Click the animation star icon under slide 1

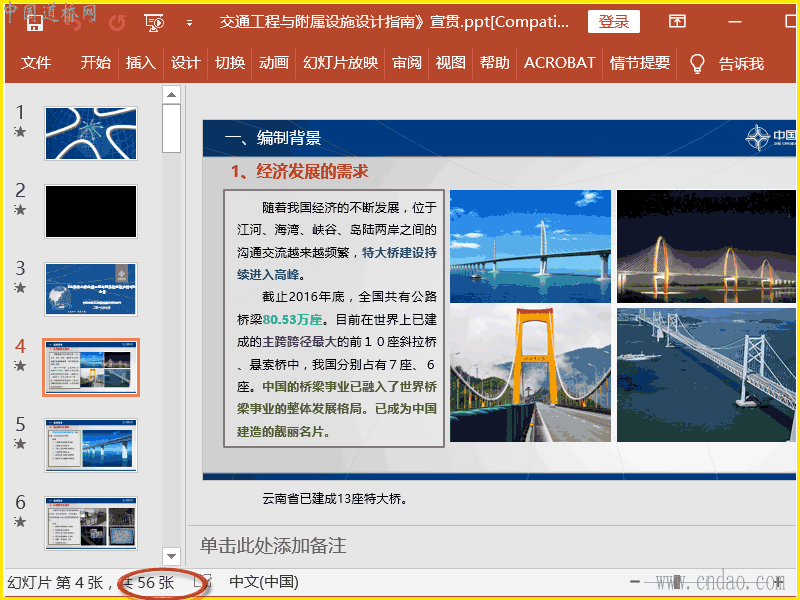[20, 132]
